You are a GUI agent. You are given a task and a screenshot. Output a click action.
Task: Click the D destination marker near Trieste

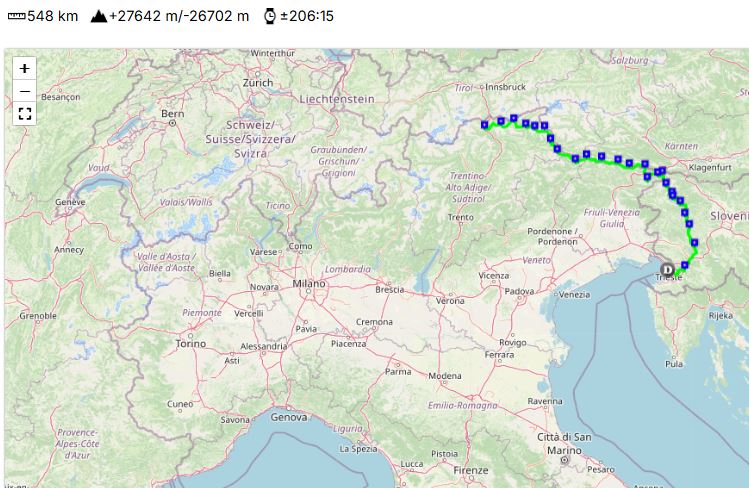click(x=667, y=267)
